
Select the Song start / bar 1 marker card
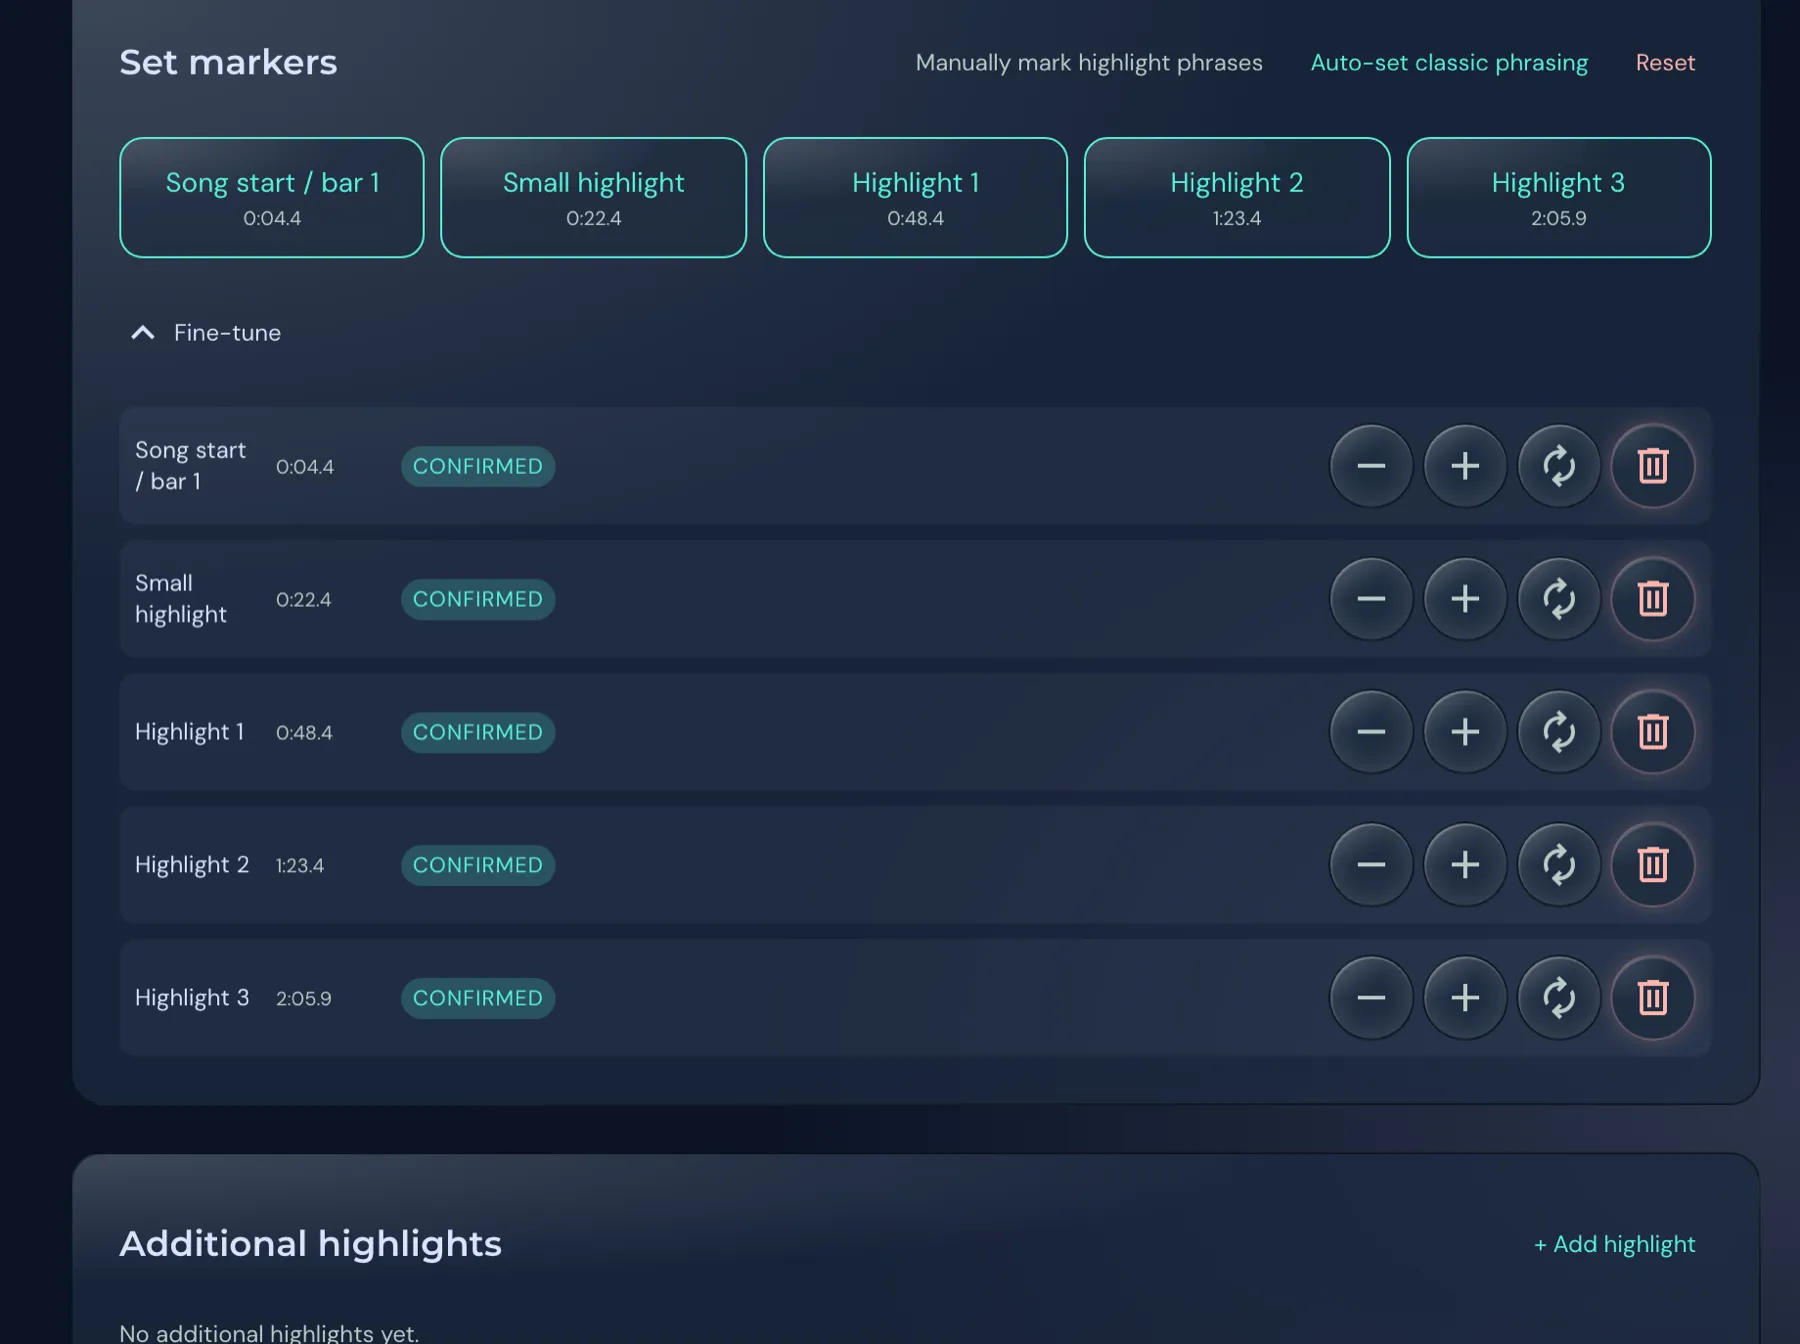pyautogui.click(x=272, y=198)
